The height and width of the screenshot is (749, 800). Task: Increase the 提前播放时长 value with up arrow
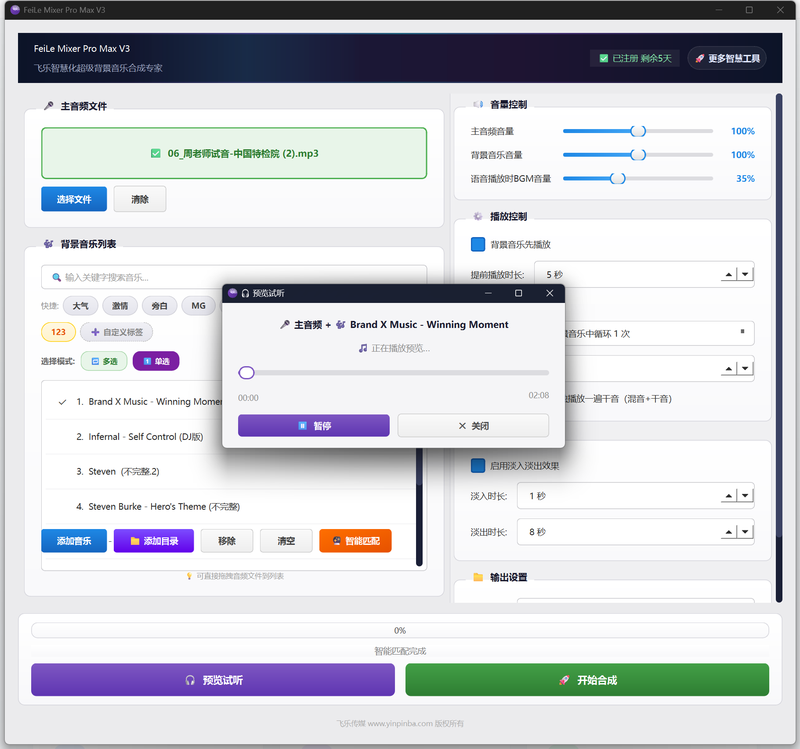coord(728,275)
